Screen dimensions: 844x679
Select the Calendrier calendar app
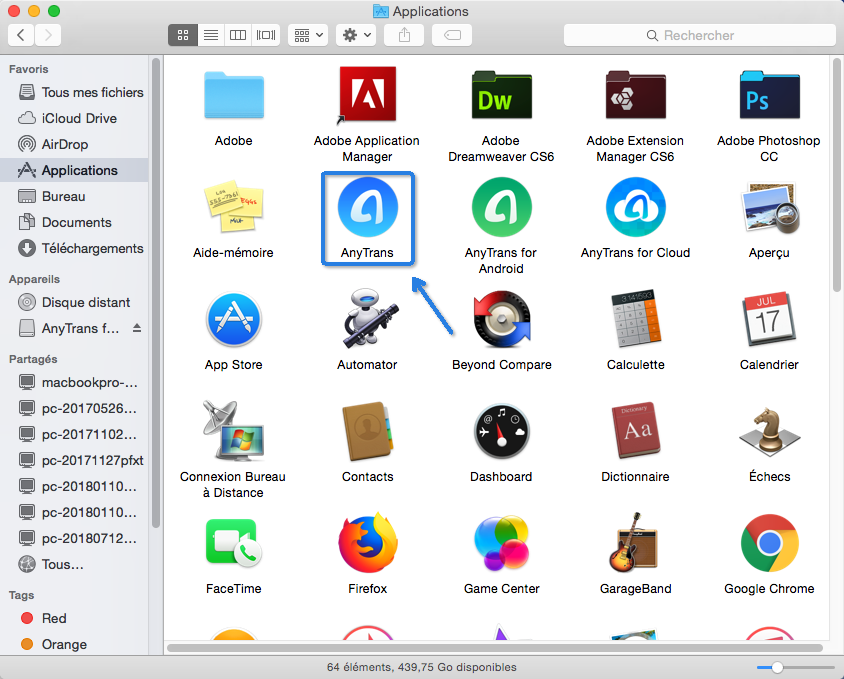tap(769, 319)
